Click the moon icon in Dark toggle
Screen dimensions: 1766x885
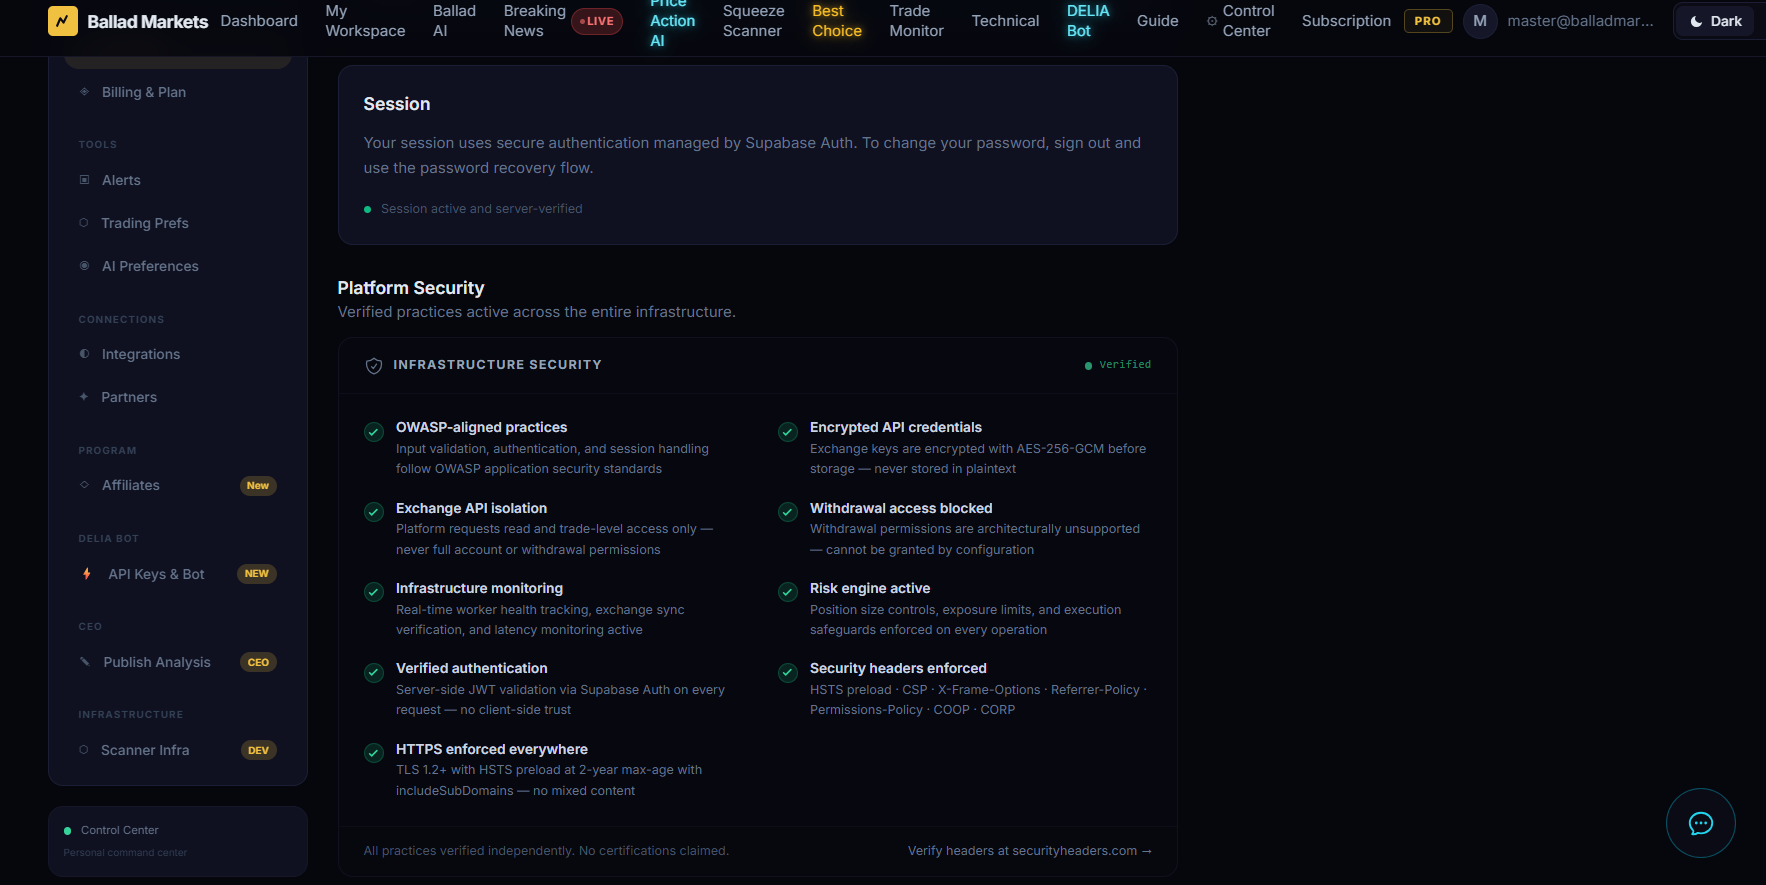(x=1696, y=21)
